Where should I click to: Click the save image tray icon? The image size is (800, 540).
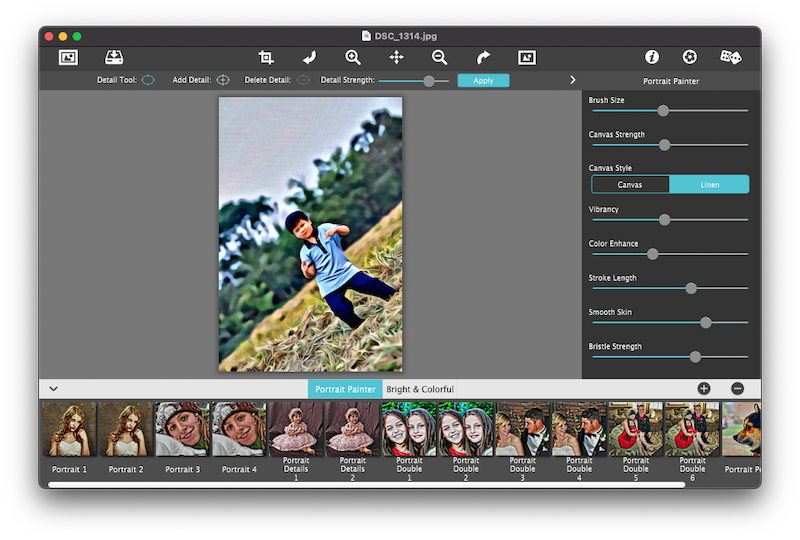[x=114, y=58]
